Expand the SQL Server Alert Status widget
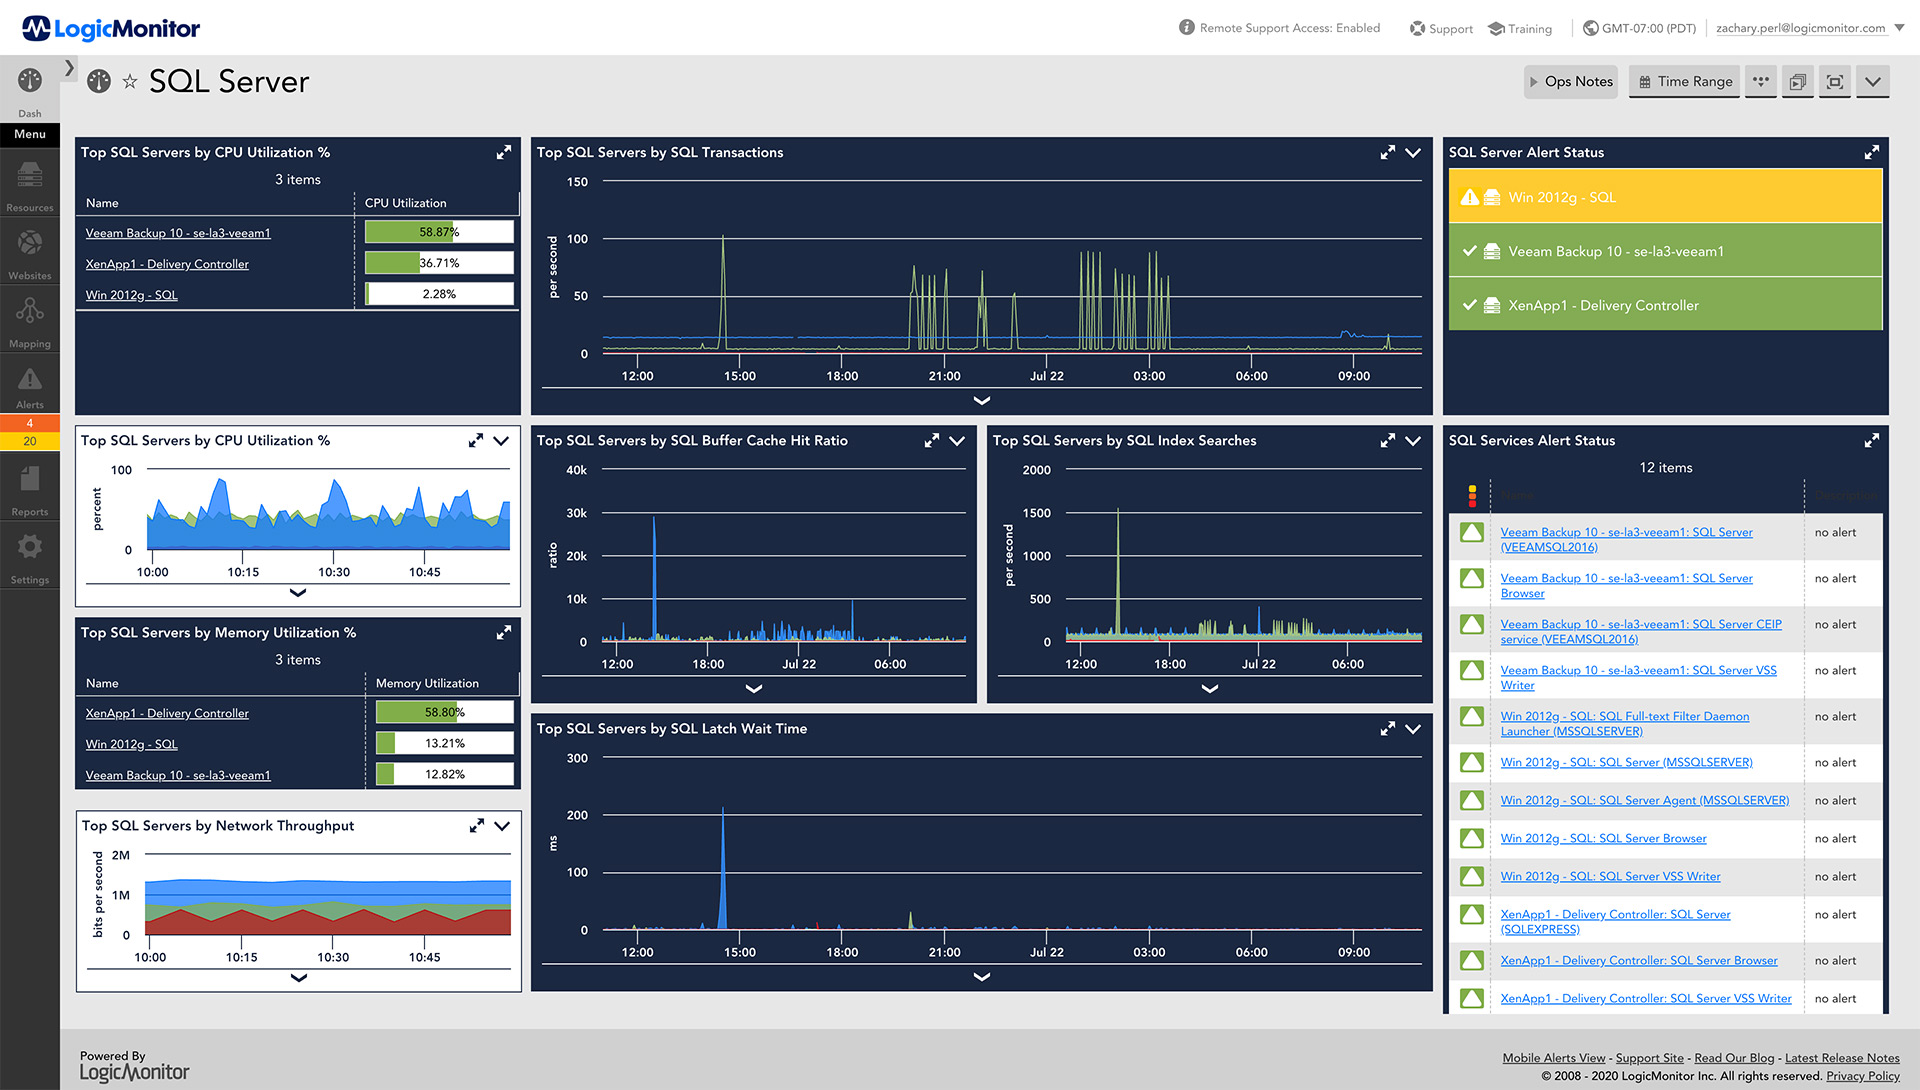Image resolution: width=1920 pixels, height=1090 pixels. 1872,152
